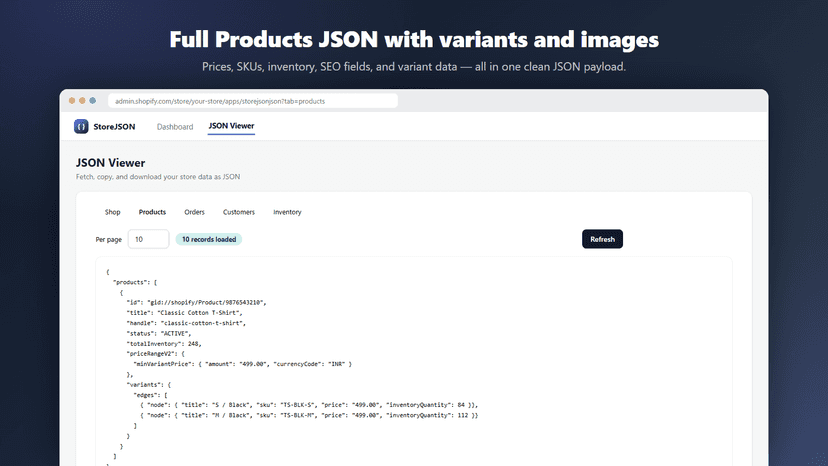The image size is (828, 466).
Task: Click the "variants": { line
Action: pyautogui.click(x=148, y=385)
